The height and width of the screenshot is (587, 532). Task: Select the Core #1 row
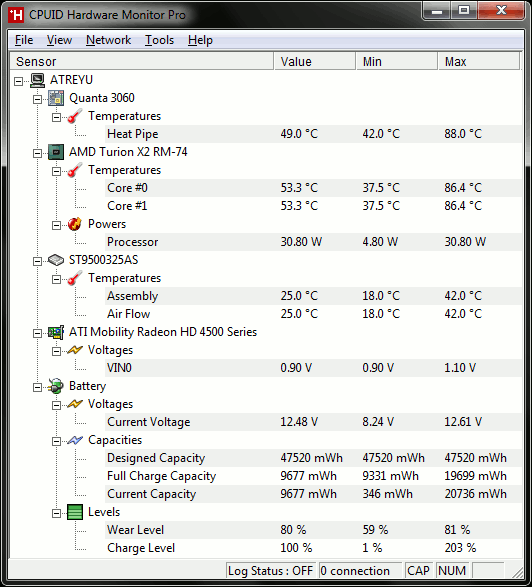click(x=314, y=206)
